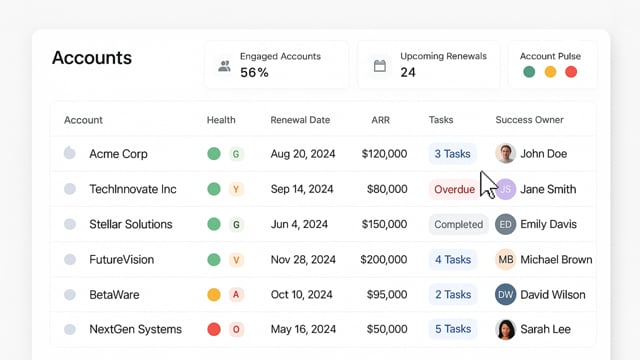Screen dimensions: 640x360
Task: Click the $50,000 ARR value
Action: 387,329
